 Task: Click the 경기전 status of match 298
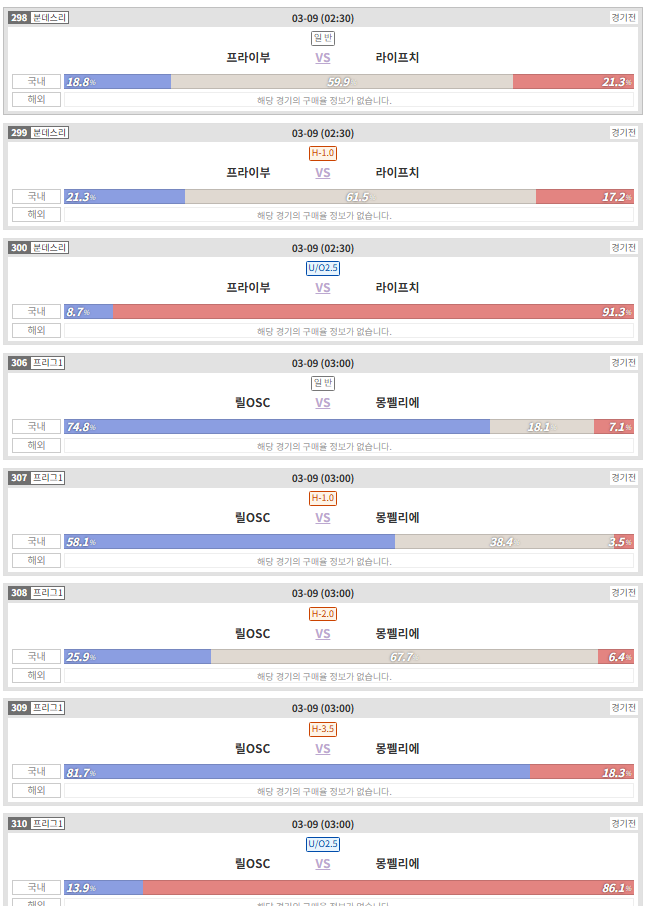(624, 18)
